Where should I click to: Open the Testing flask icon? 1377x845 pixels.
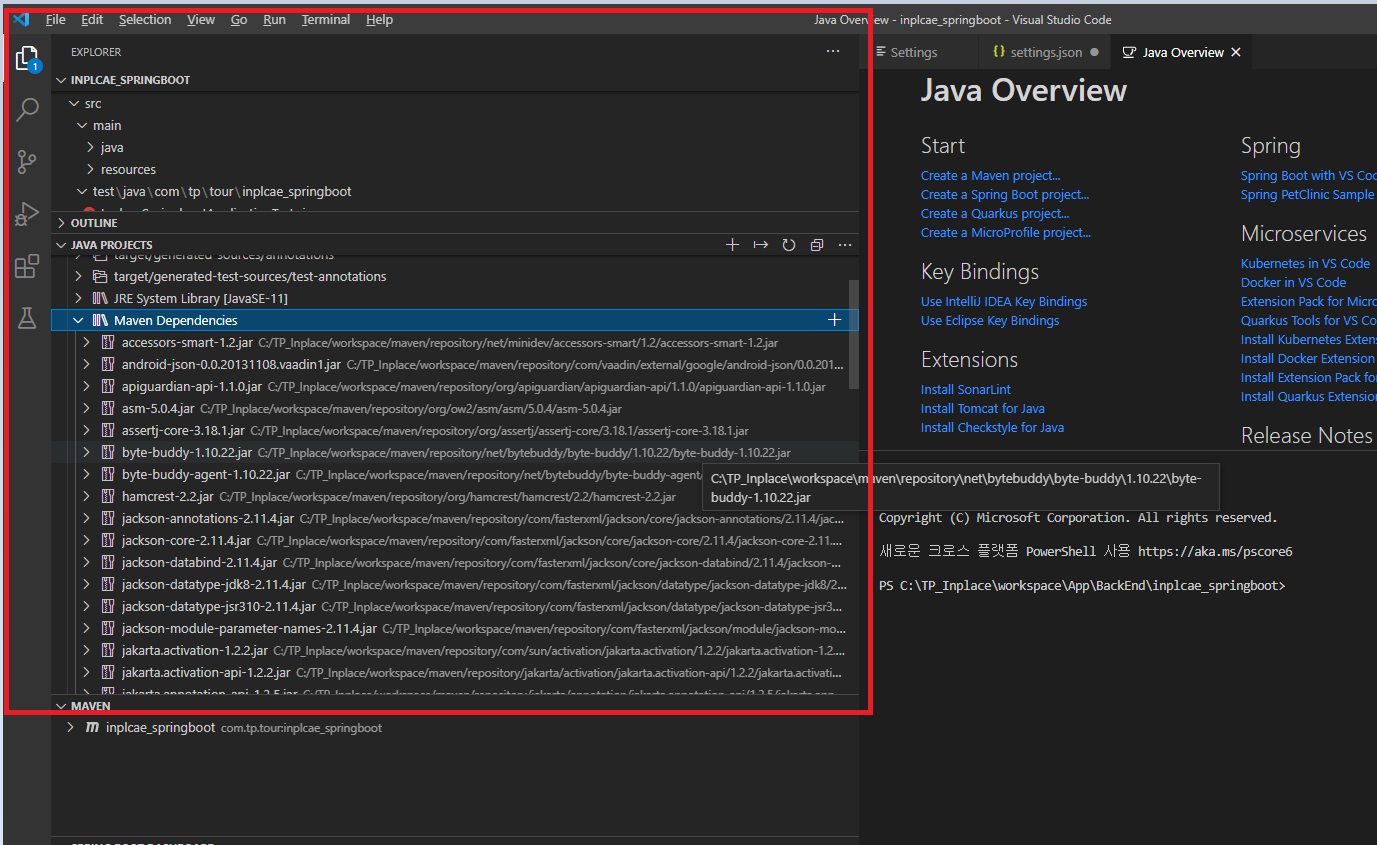point(27,318)
